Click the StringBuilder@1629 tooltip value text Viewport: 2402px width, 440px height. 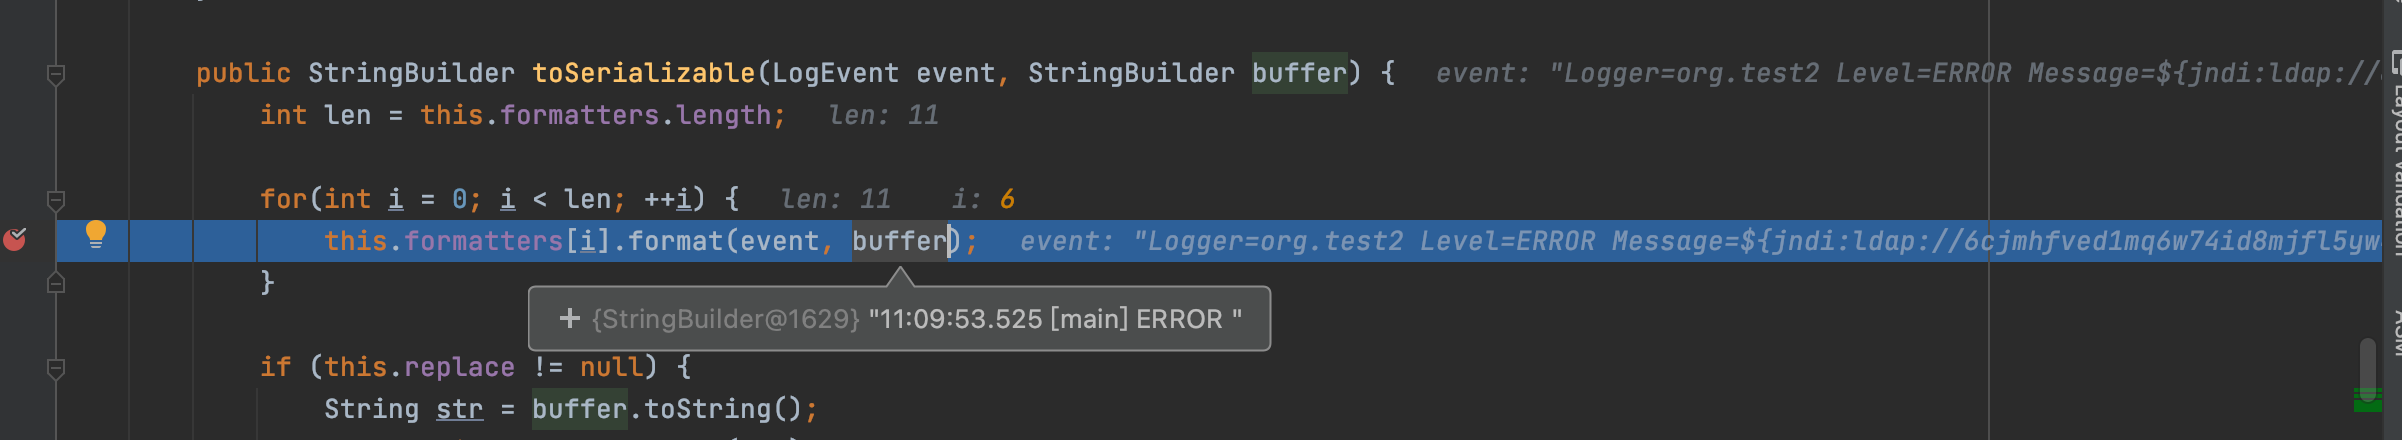(x=1055, y=319)
